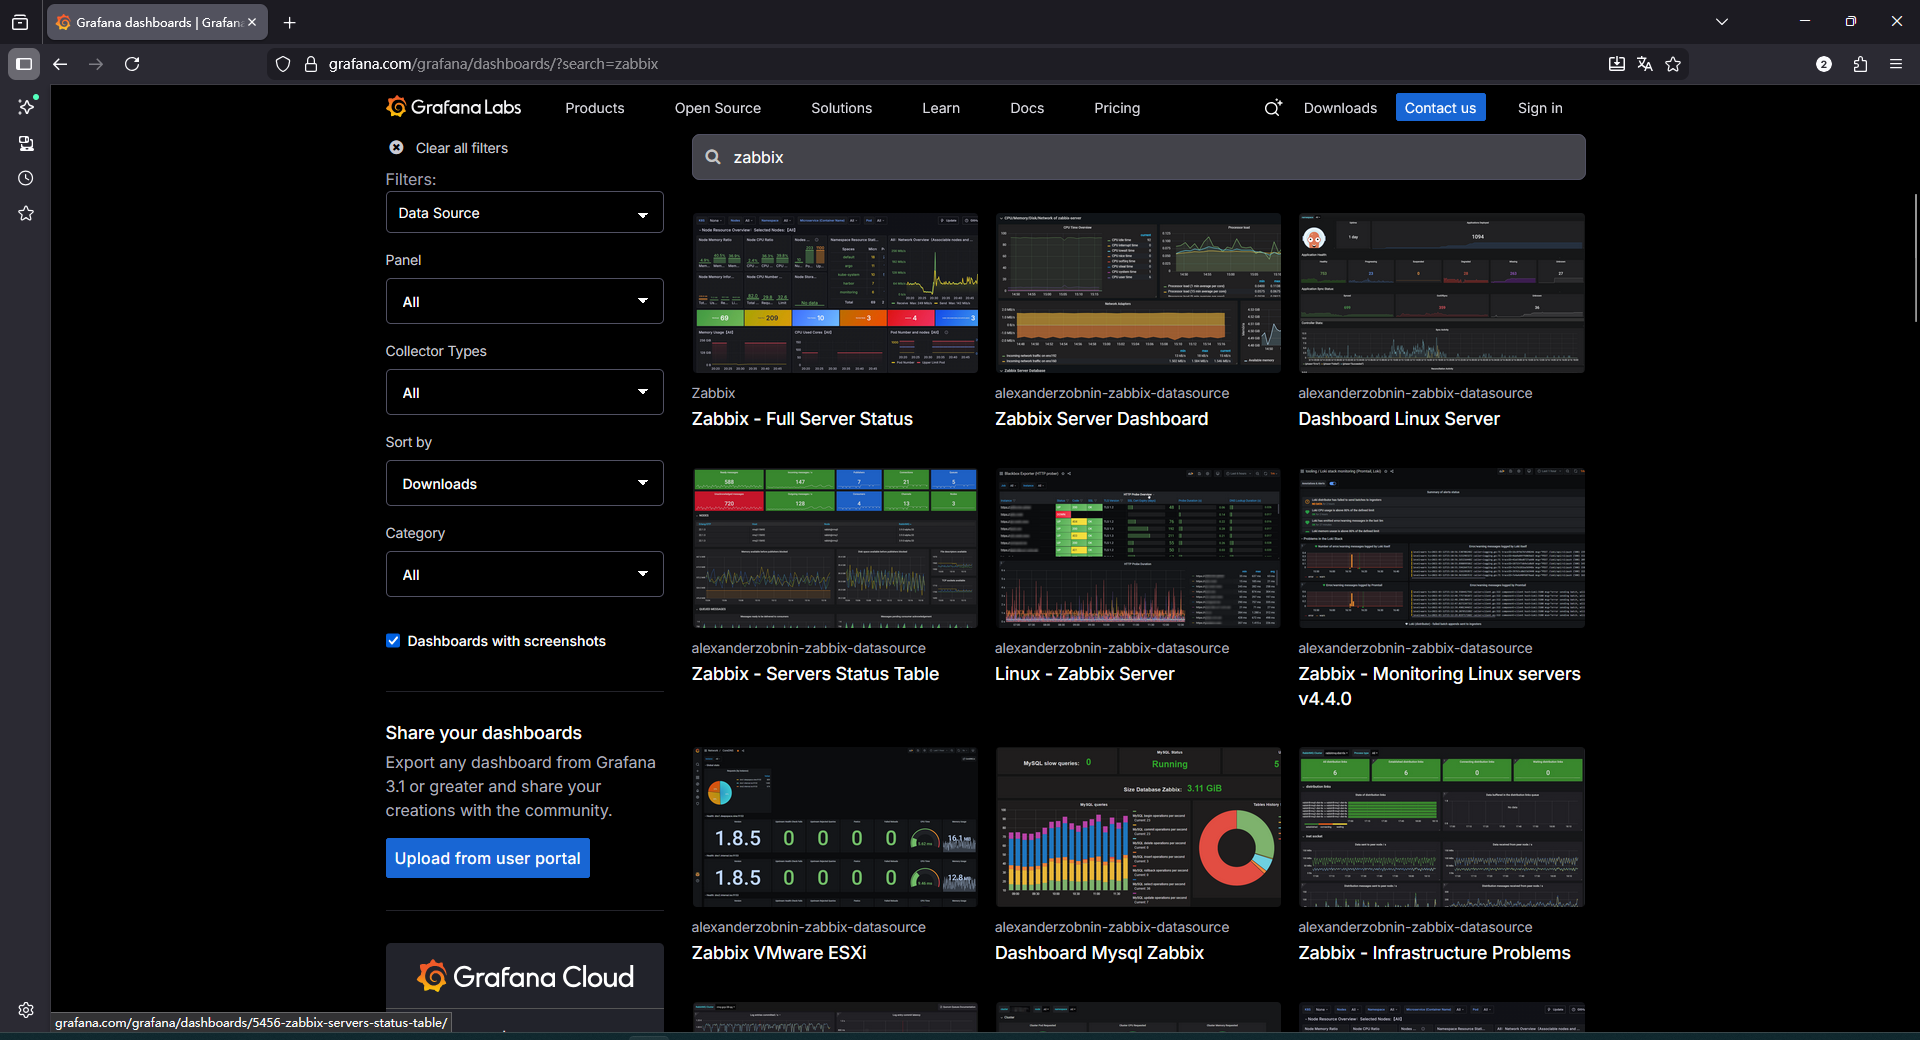Click the Dashboard Linux Server thumbnail
1920x1040 pixels.
(x=1441, y=293)
